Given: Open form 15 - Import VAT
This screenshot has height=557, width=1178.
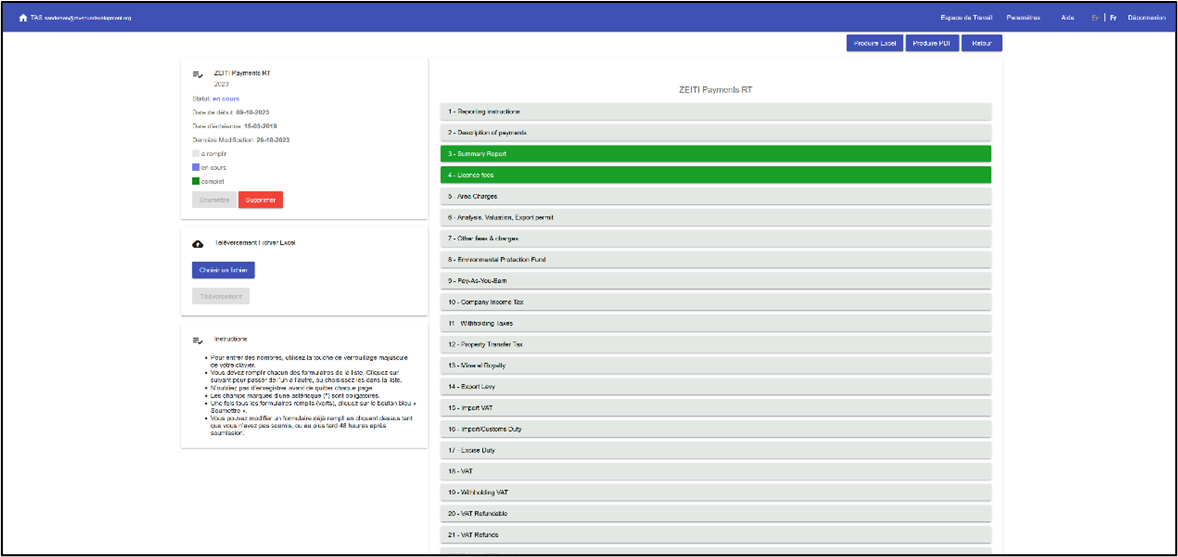Looking at the screenshot, I should [x=715, y=407].
